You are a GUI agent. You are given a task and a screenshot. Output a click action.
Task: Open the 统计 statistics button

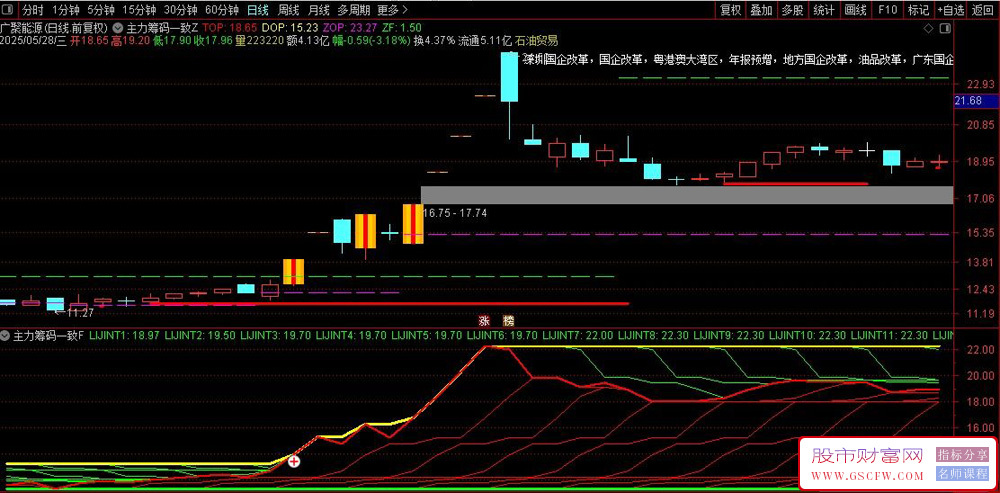pyautogui.click(x=824, y=10)
